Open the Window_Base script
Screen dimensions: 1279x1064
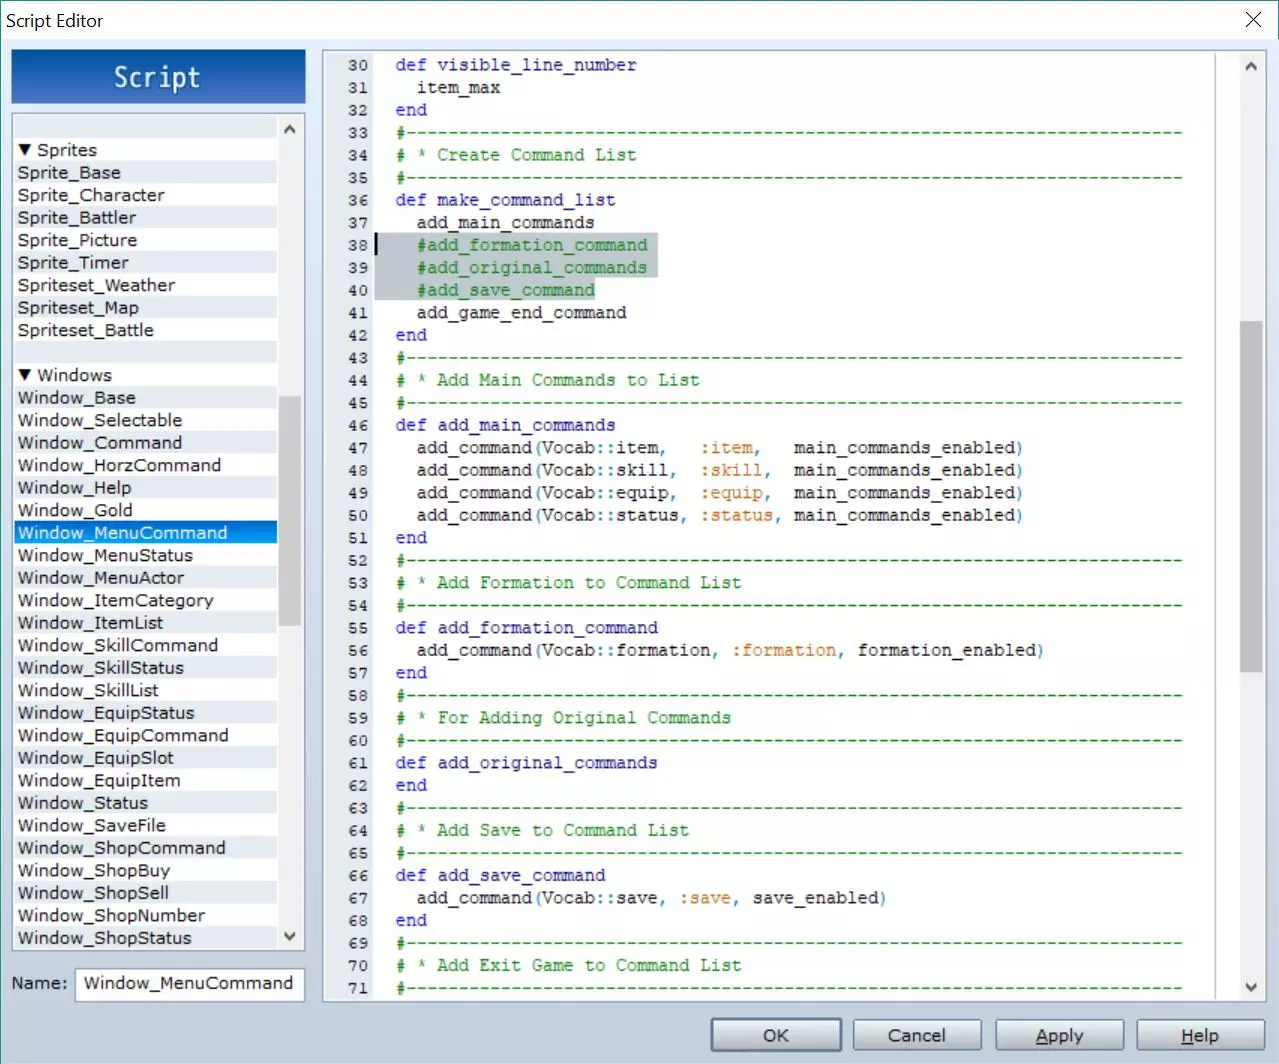[x=76, y=398]
